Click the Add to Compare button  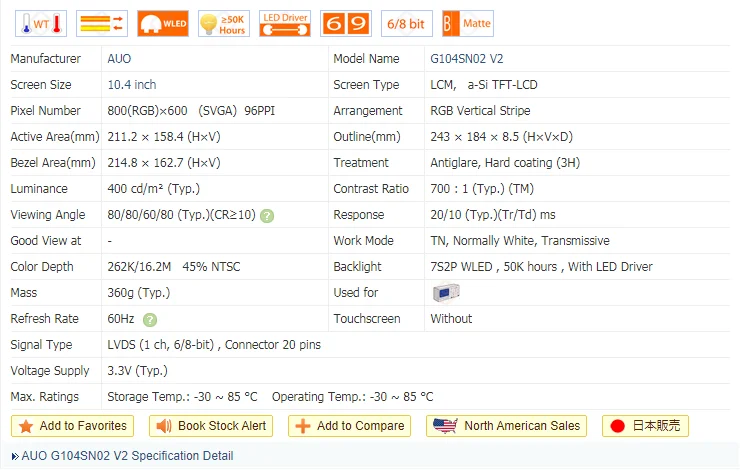tap(349, 426)
